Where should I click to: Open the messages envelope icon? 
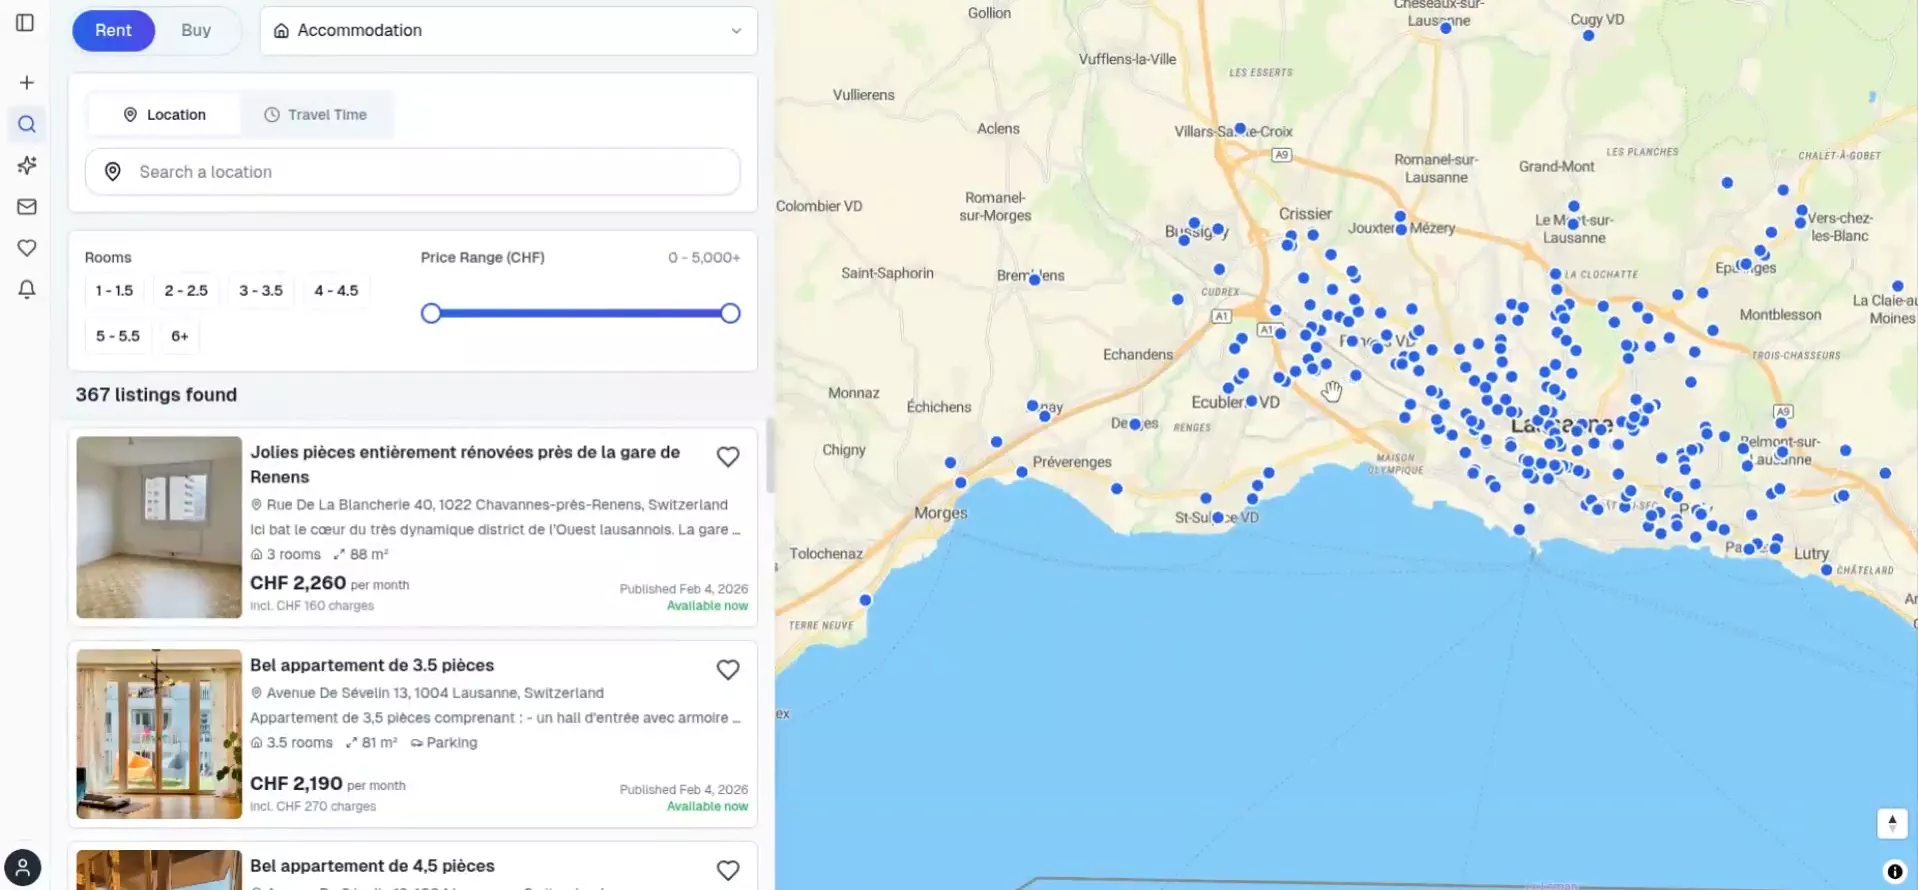click(x=27, y=206)
